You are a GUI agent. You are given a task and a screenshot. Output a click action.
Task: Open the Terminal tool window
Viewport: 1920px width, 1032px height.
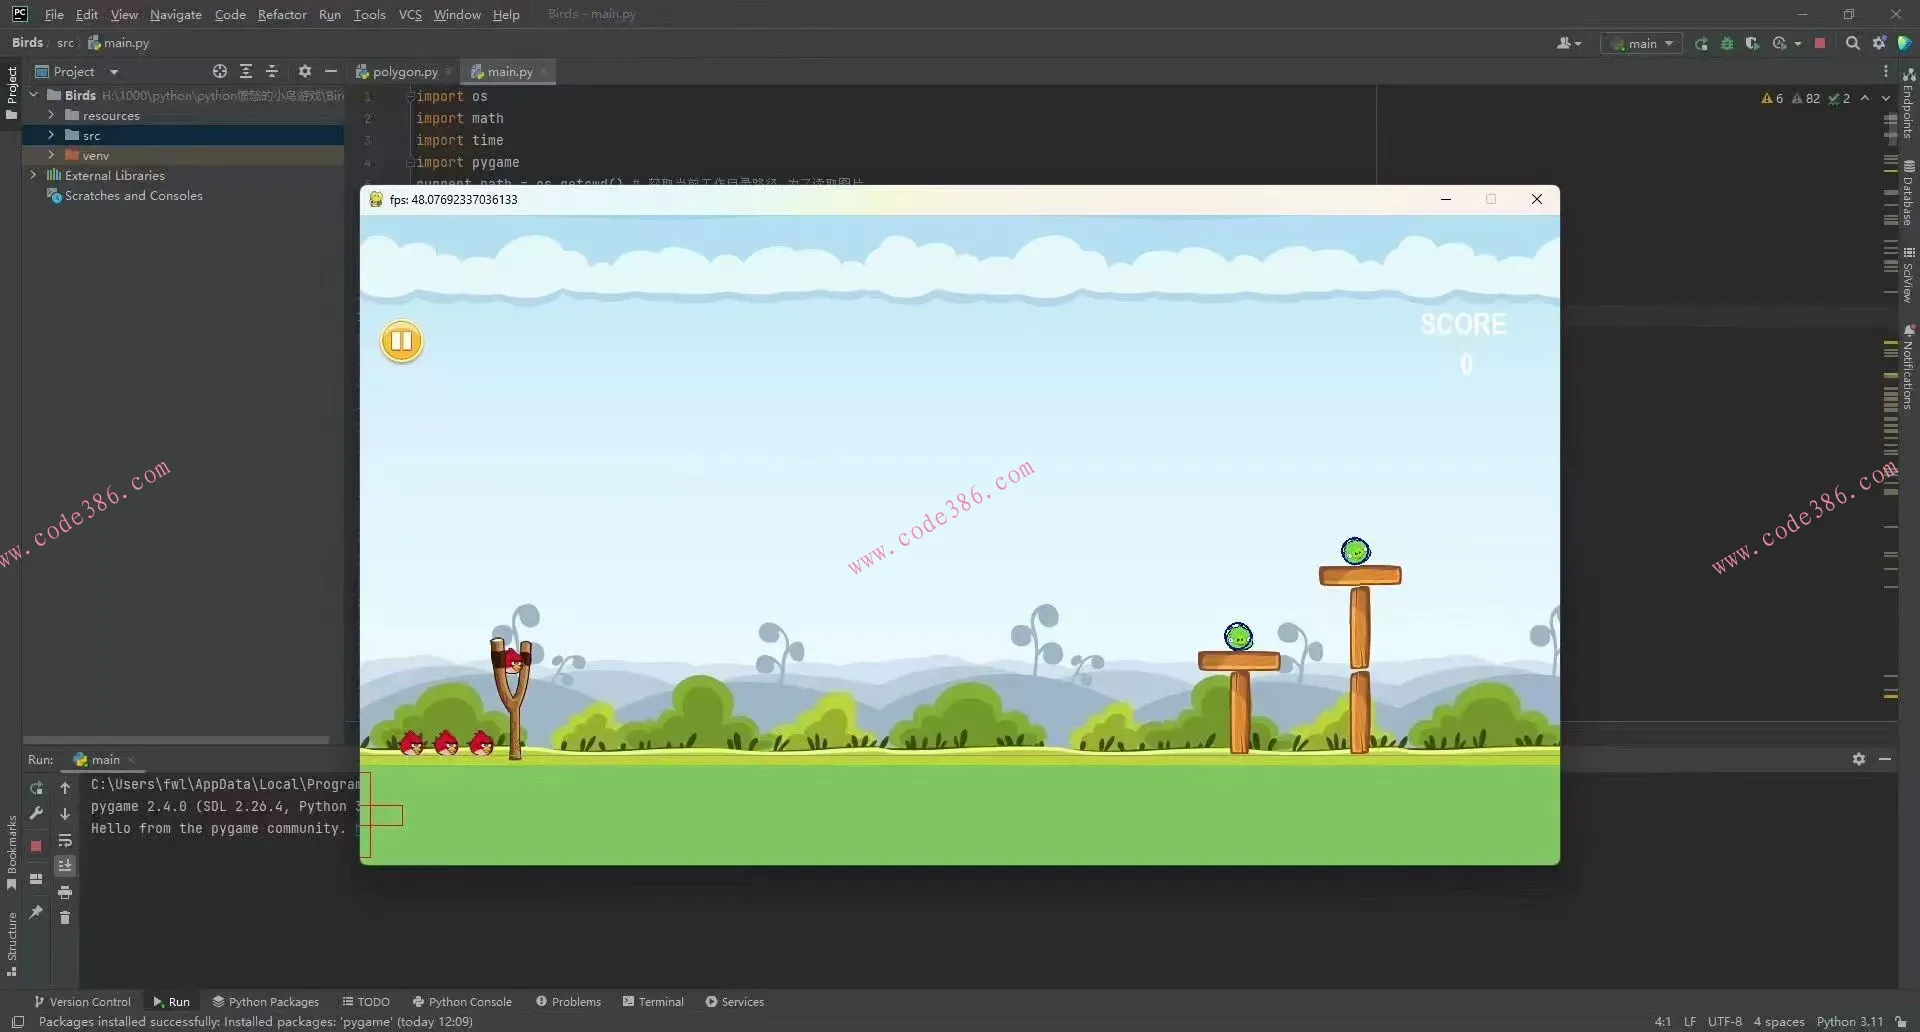click(653, 1001)
